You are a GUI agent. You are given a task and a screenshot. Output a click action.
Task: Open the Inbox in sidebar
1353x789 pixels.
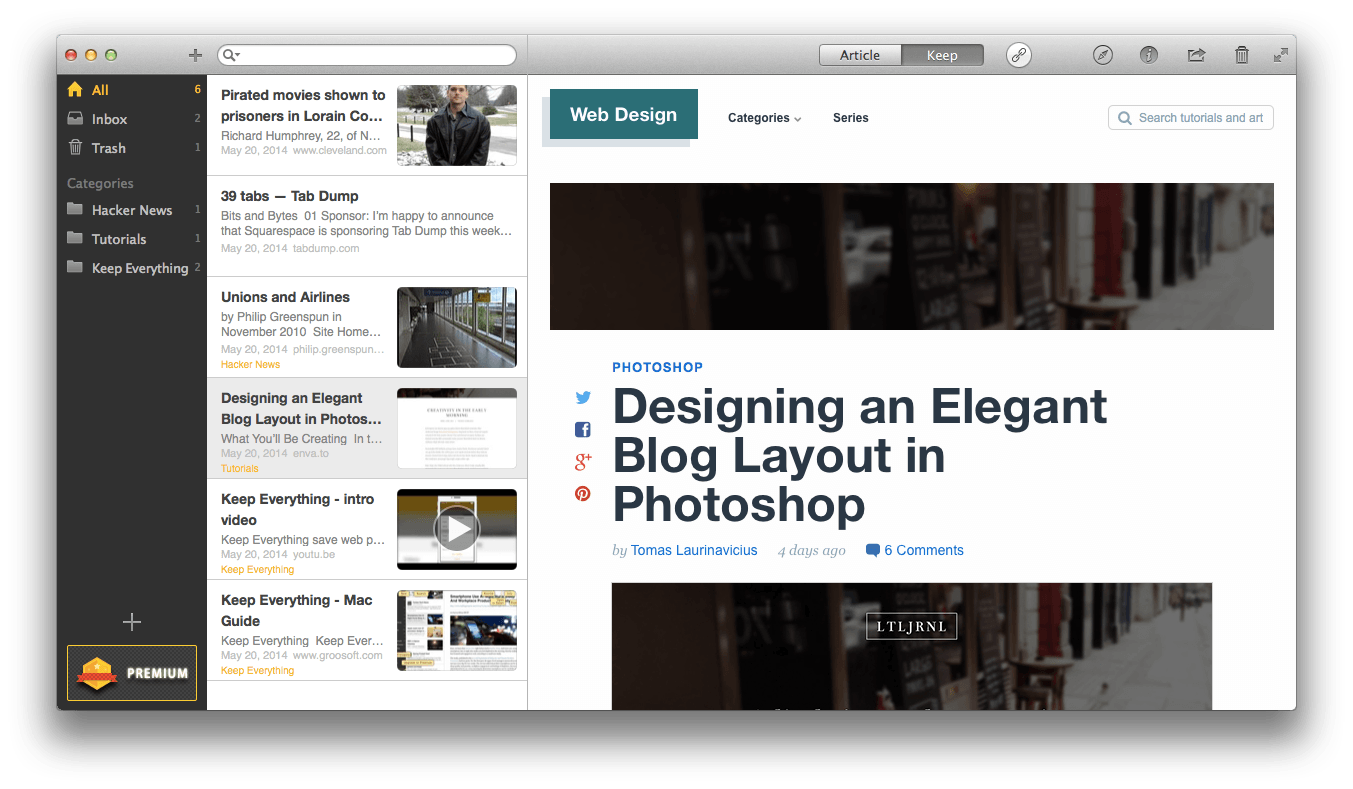click(x=132, y=119)
